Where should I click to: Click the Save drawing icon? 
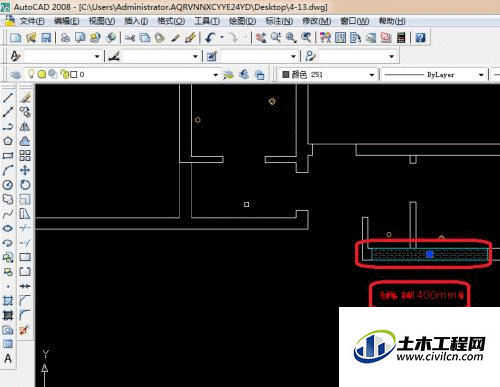46,37
